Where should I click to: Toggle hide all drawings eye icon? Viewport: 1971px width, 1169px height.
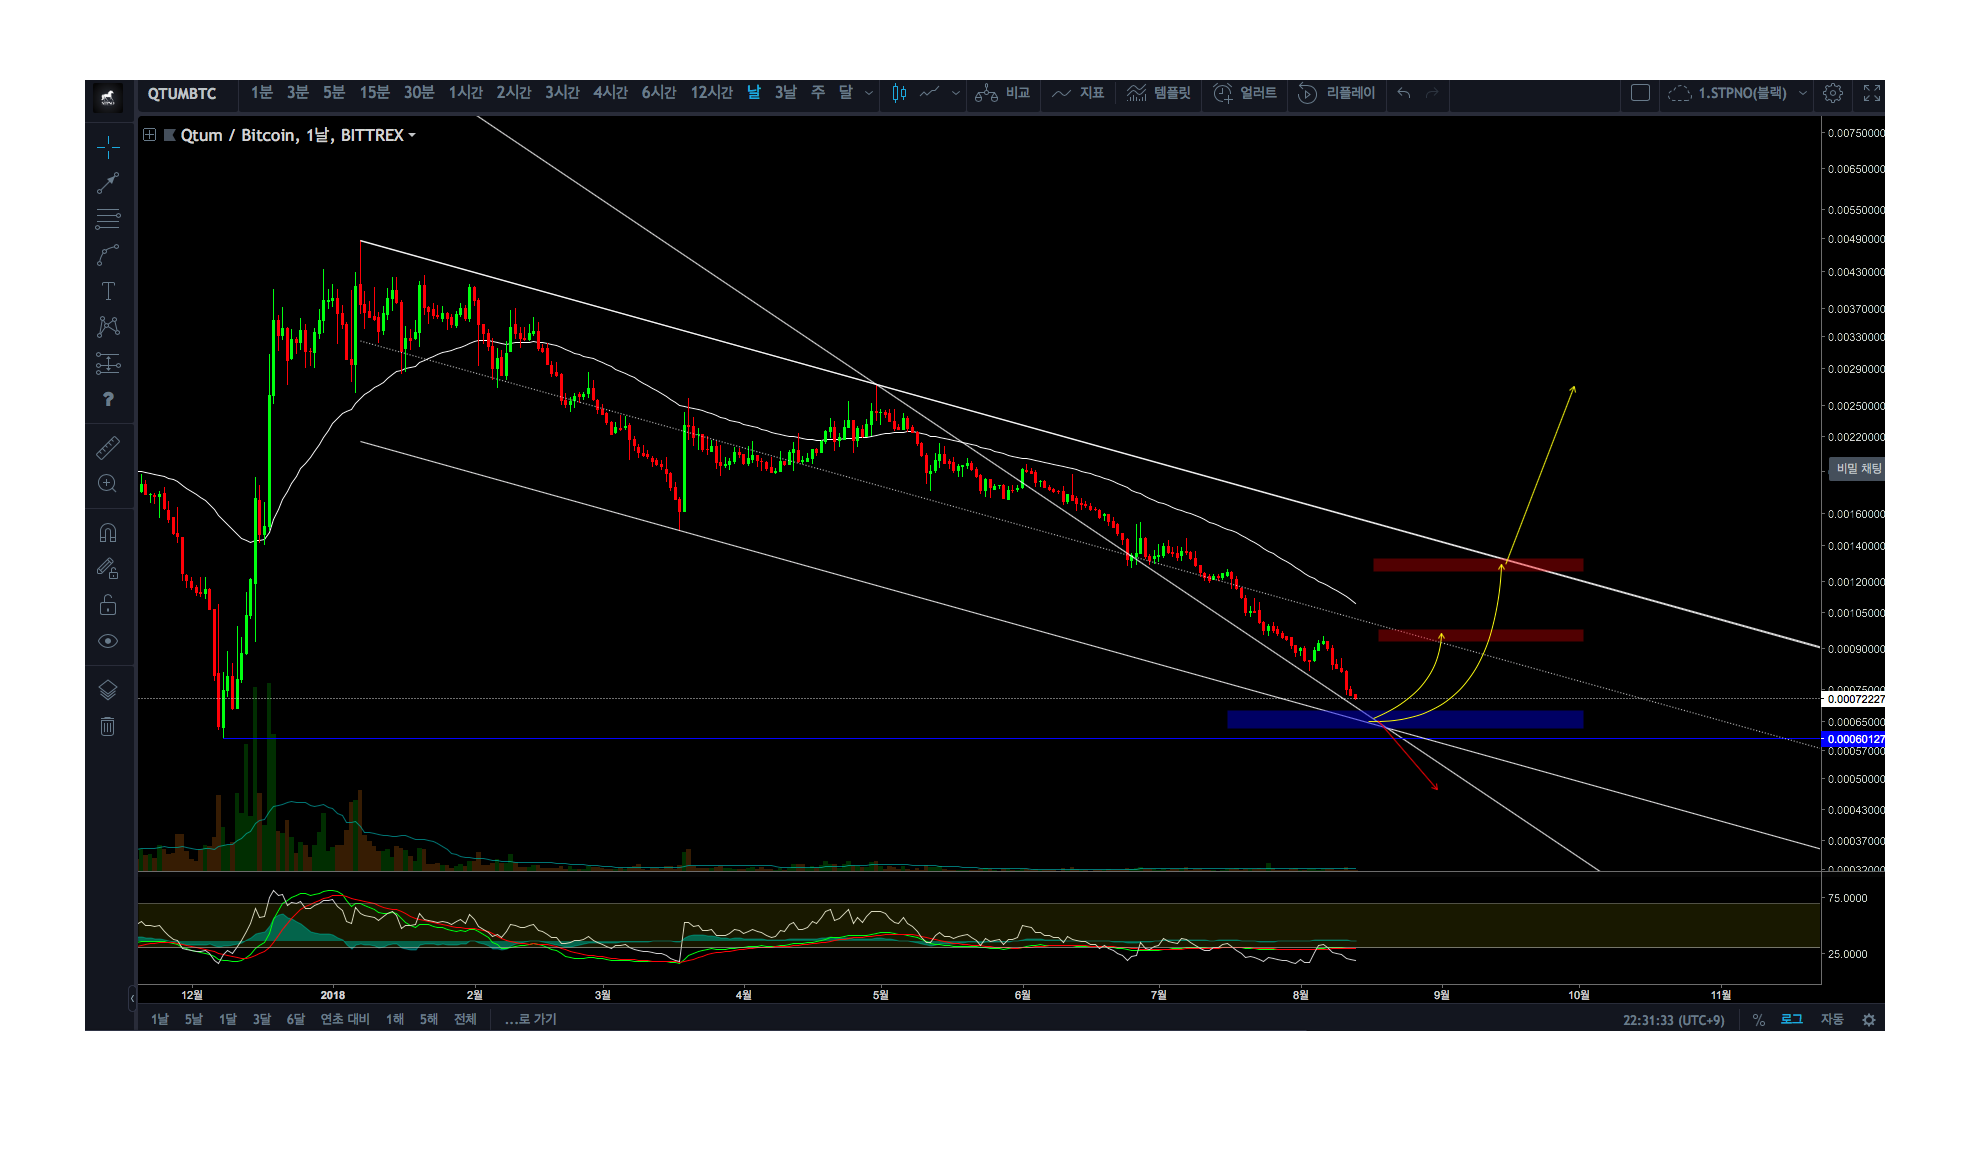click(108, 641)
